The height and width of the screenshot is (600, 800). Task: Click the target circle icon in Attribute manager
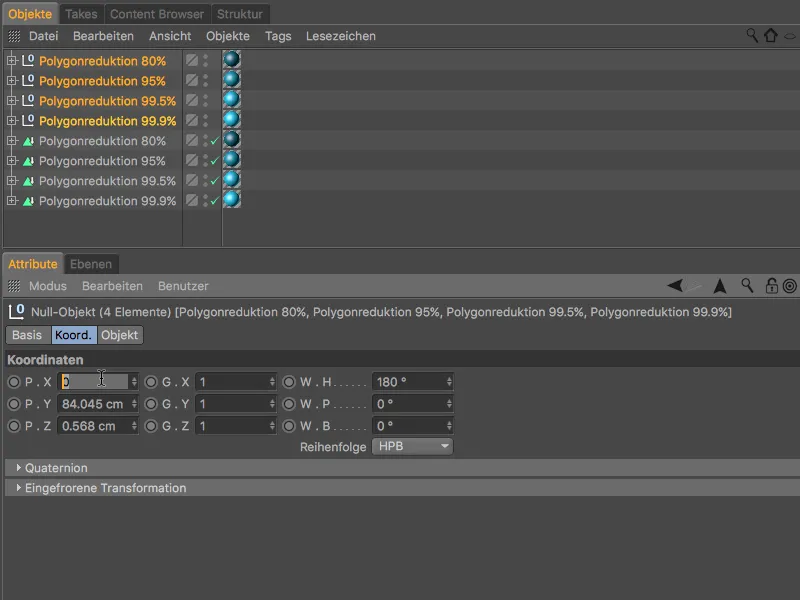(790, 286)
